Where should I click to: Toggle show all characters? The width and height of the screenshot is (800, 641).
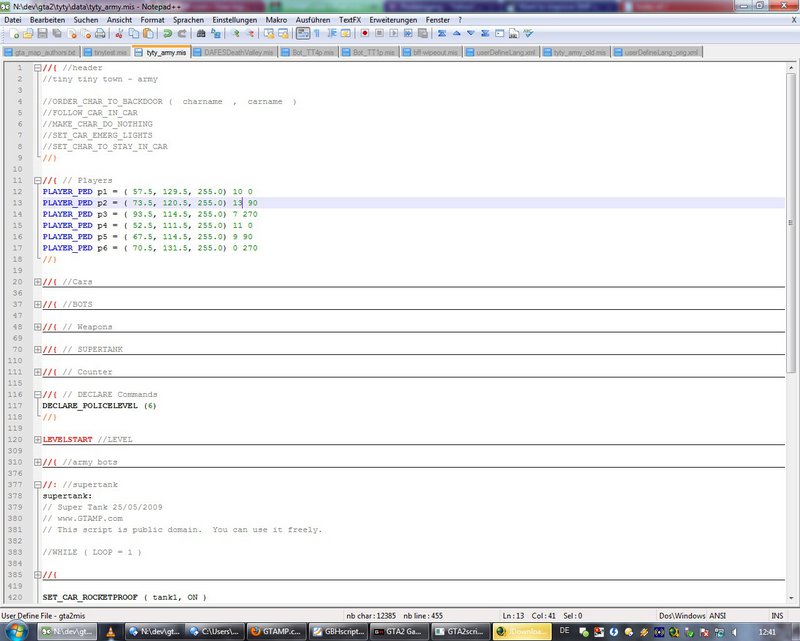[x=316, y=33]
